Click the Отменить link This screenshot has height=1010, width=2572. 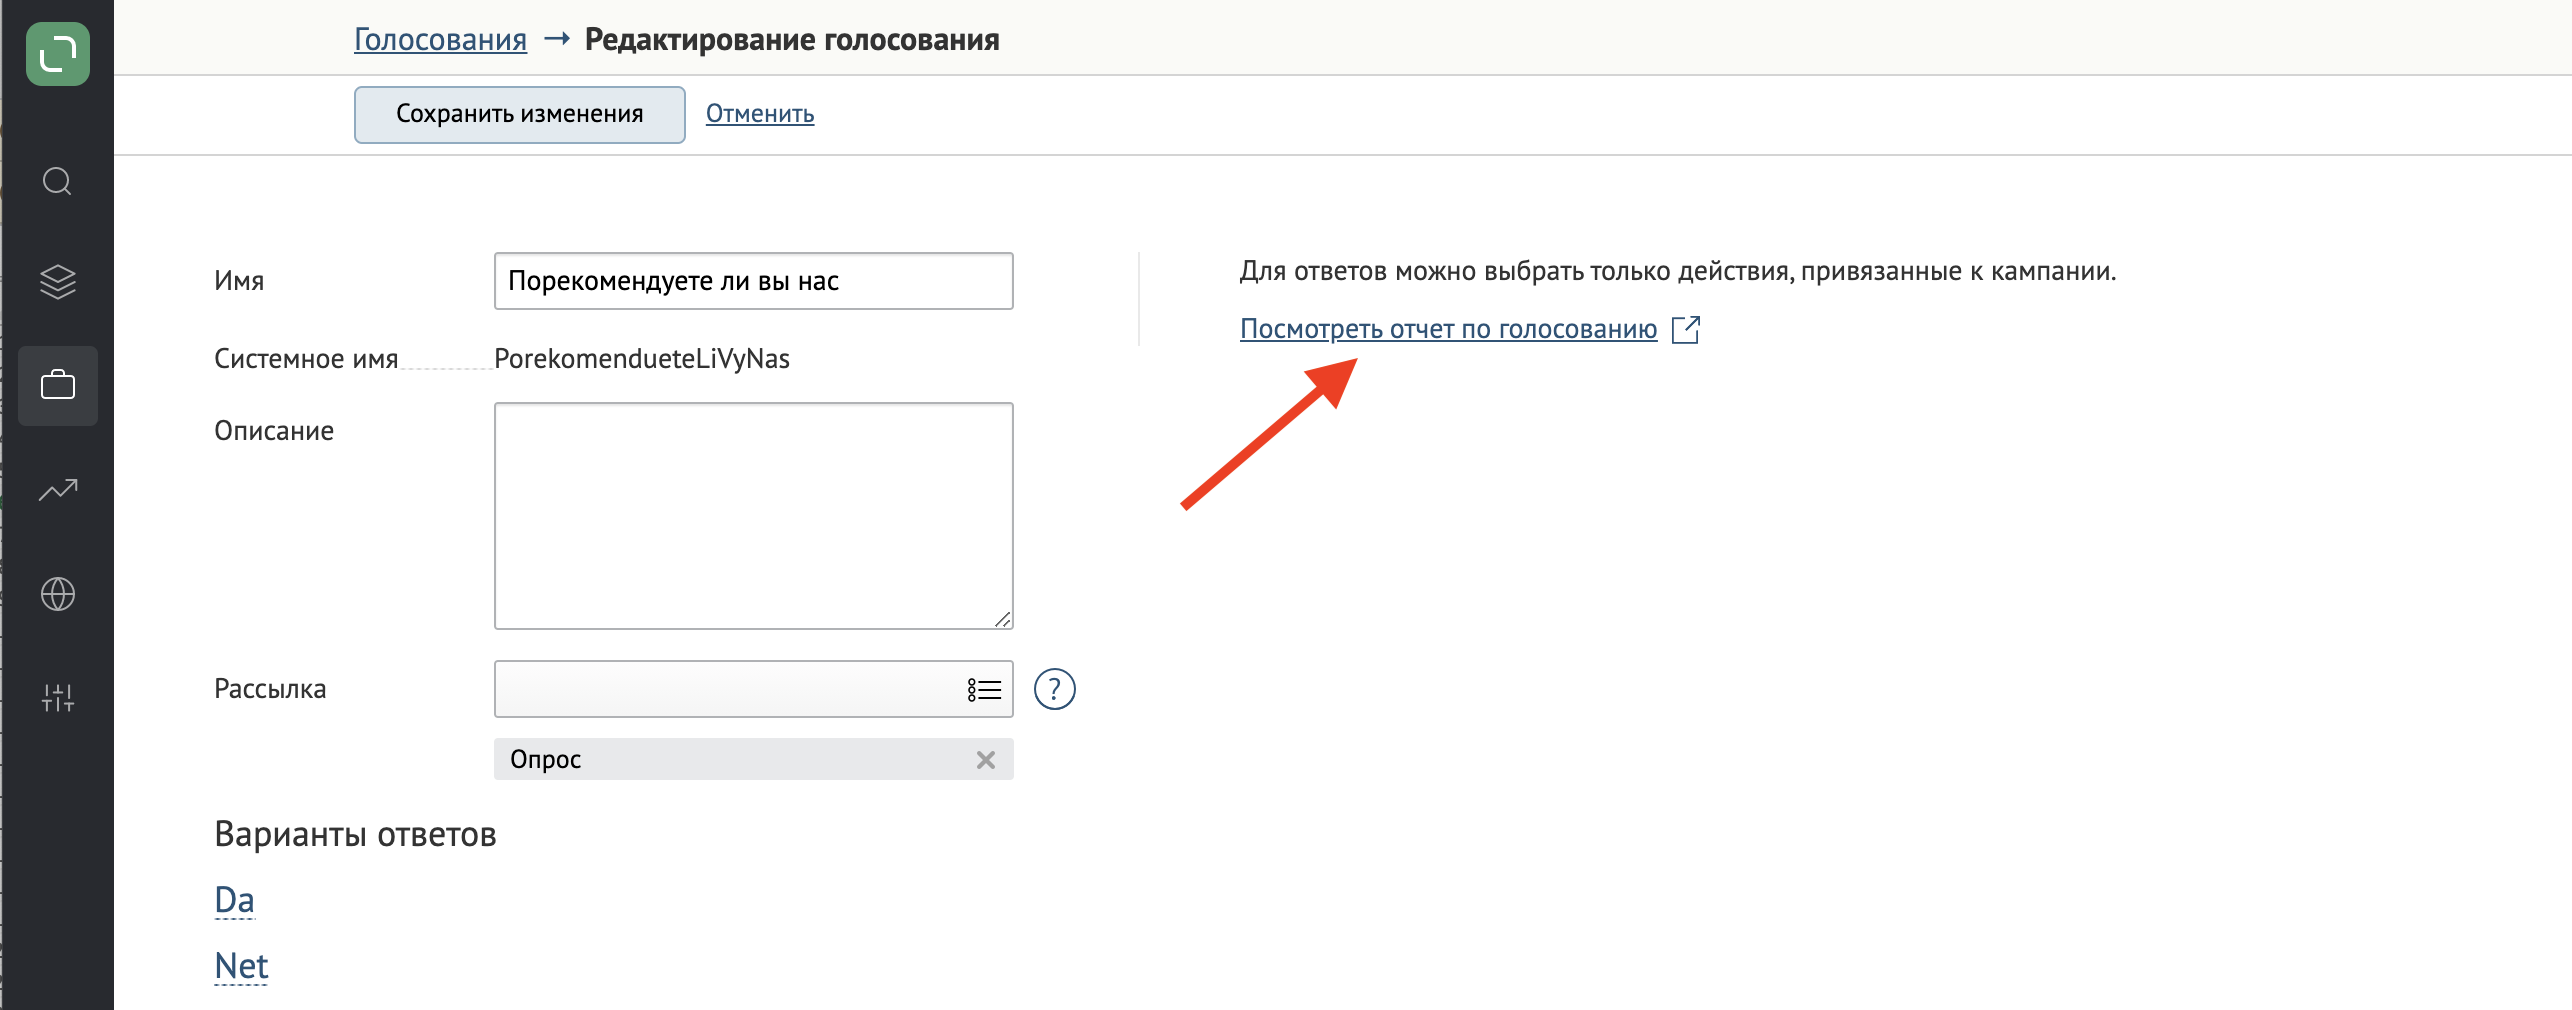(760, 114)
